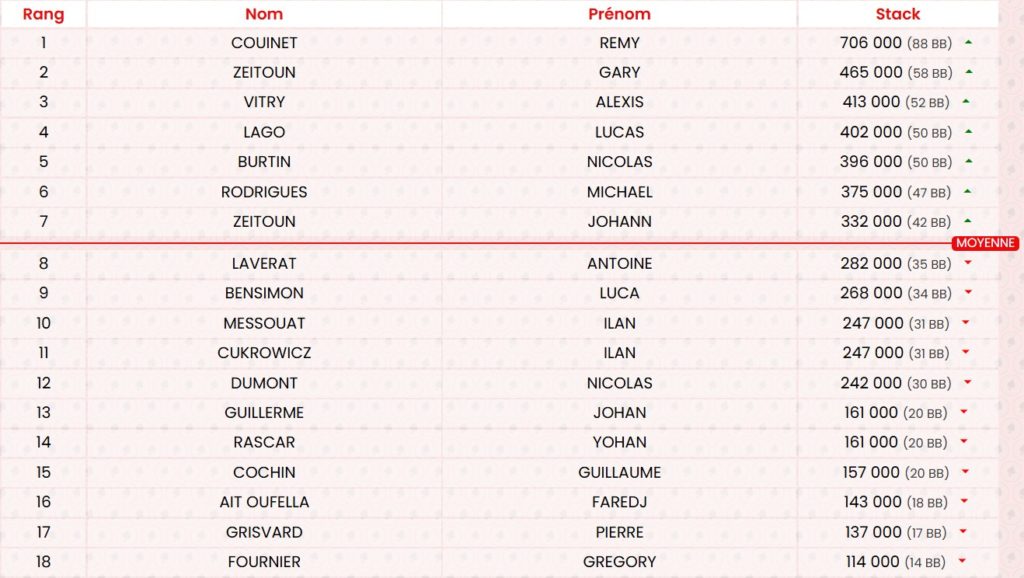Click the green up arrow beside COUINET's stack
Screen dimensions: 1024x578
[x=968, y=42]
